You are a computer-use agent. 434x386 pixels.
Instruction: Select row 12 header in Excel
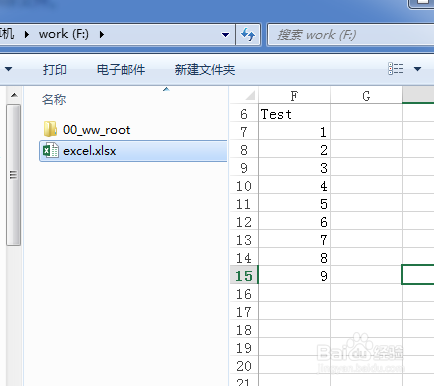pyautogui.click(x=244, y=222)
